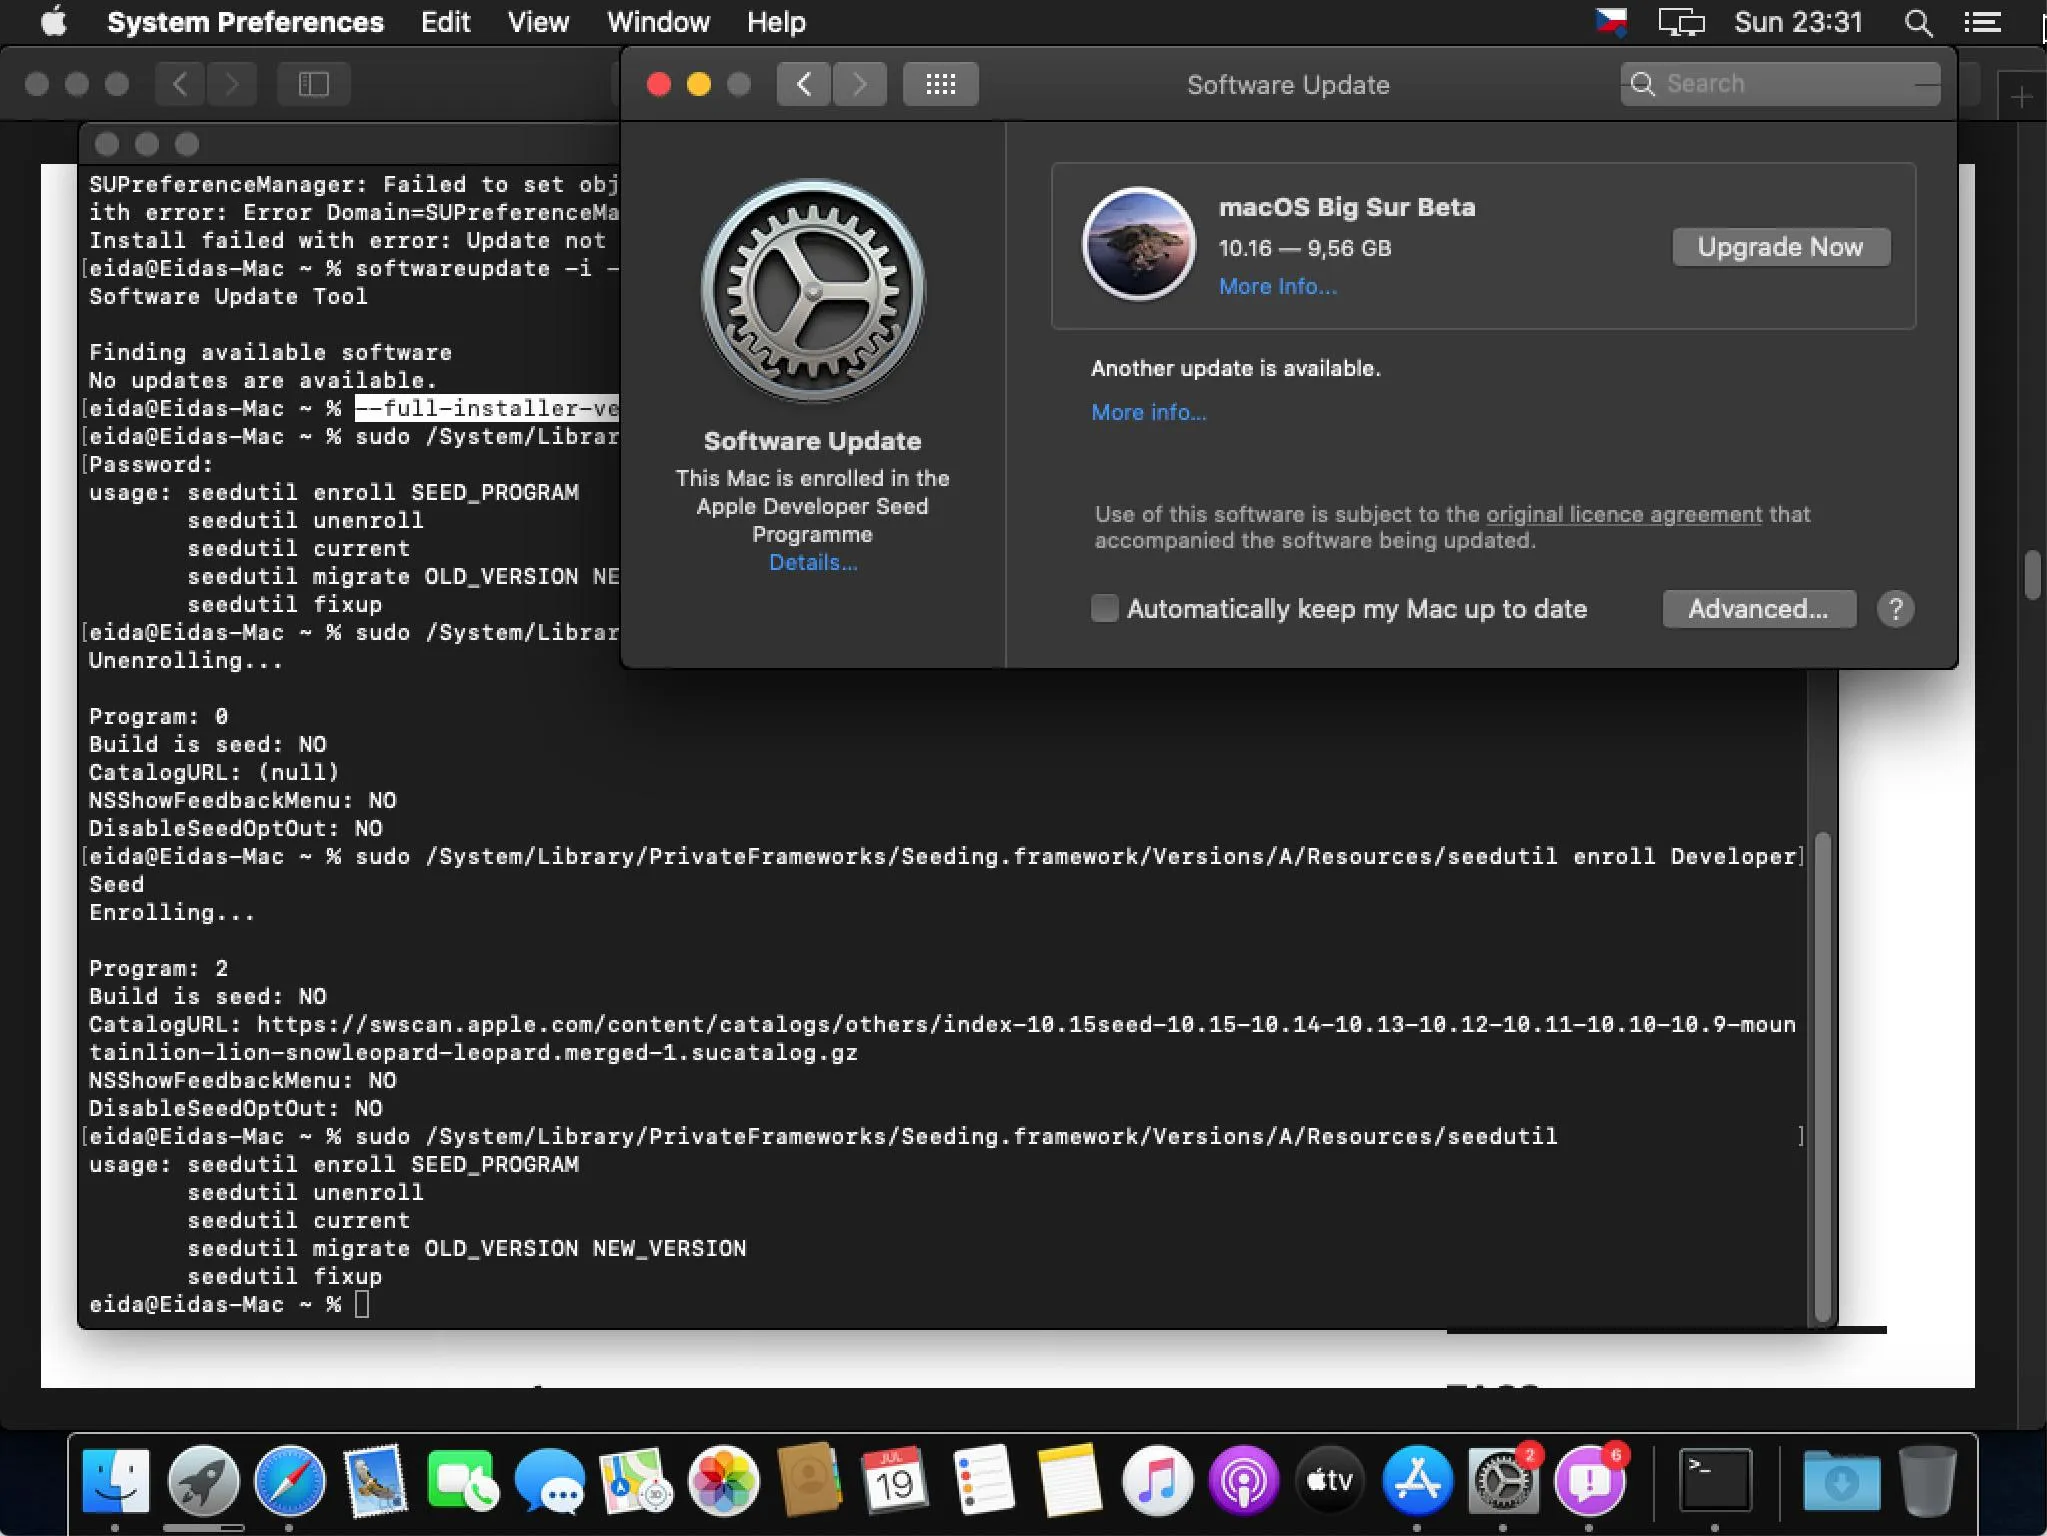The height and width of the screenshot is (1536, 2047).
Task: Open Podcasts in the Dock
Action: [x=1243, y=1481]
